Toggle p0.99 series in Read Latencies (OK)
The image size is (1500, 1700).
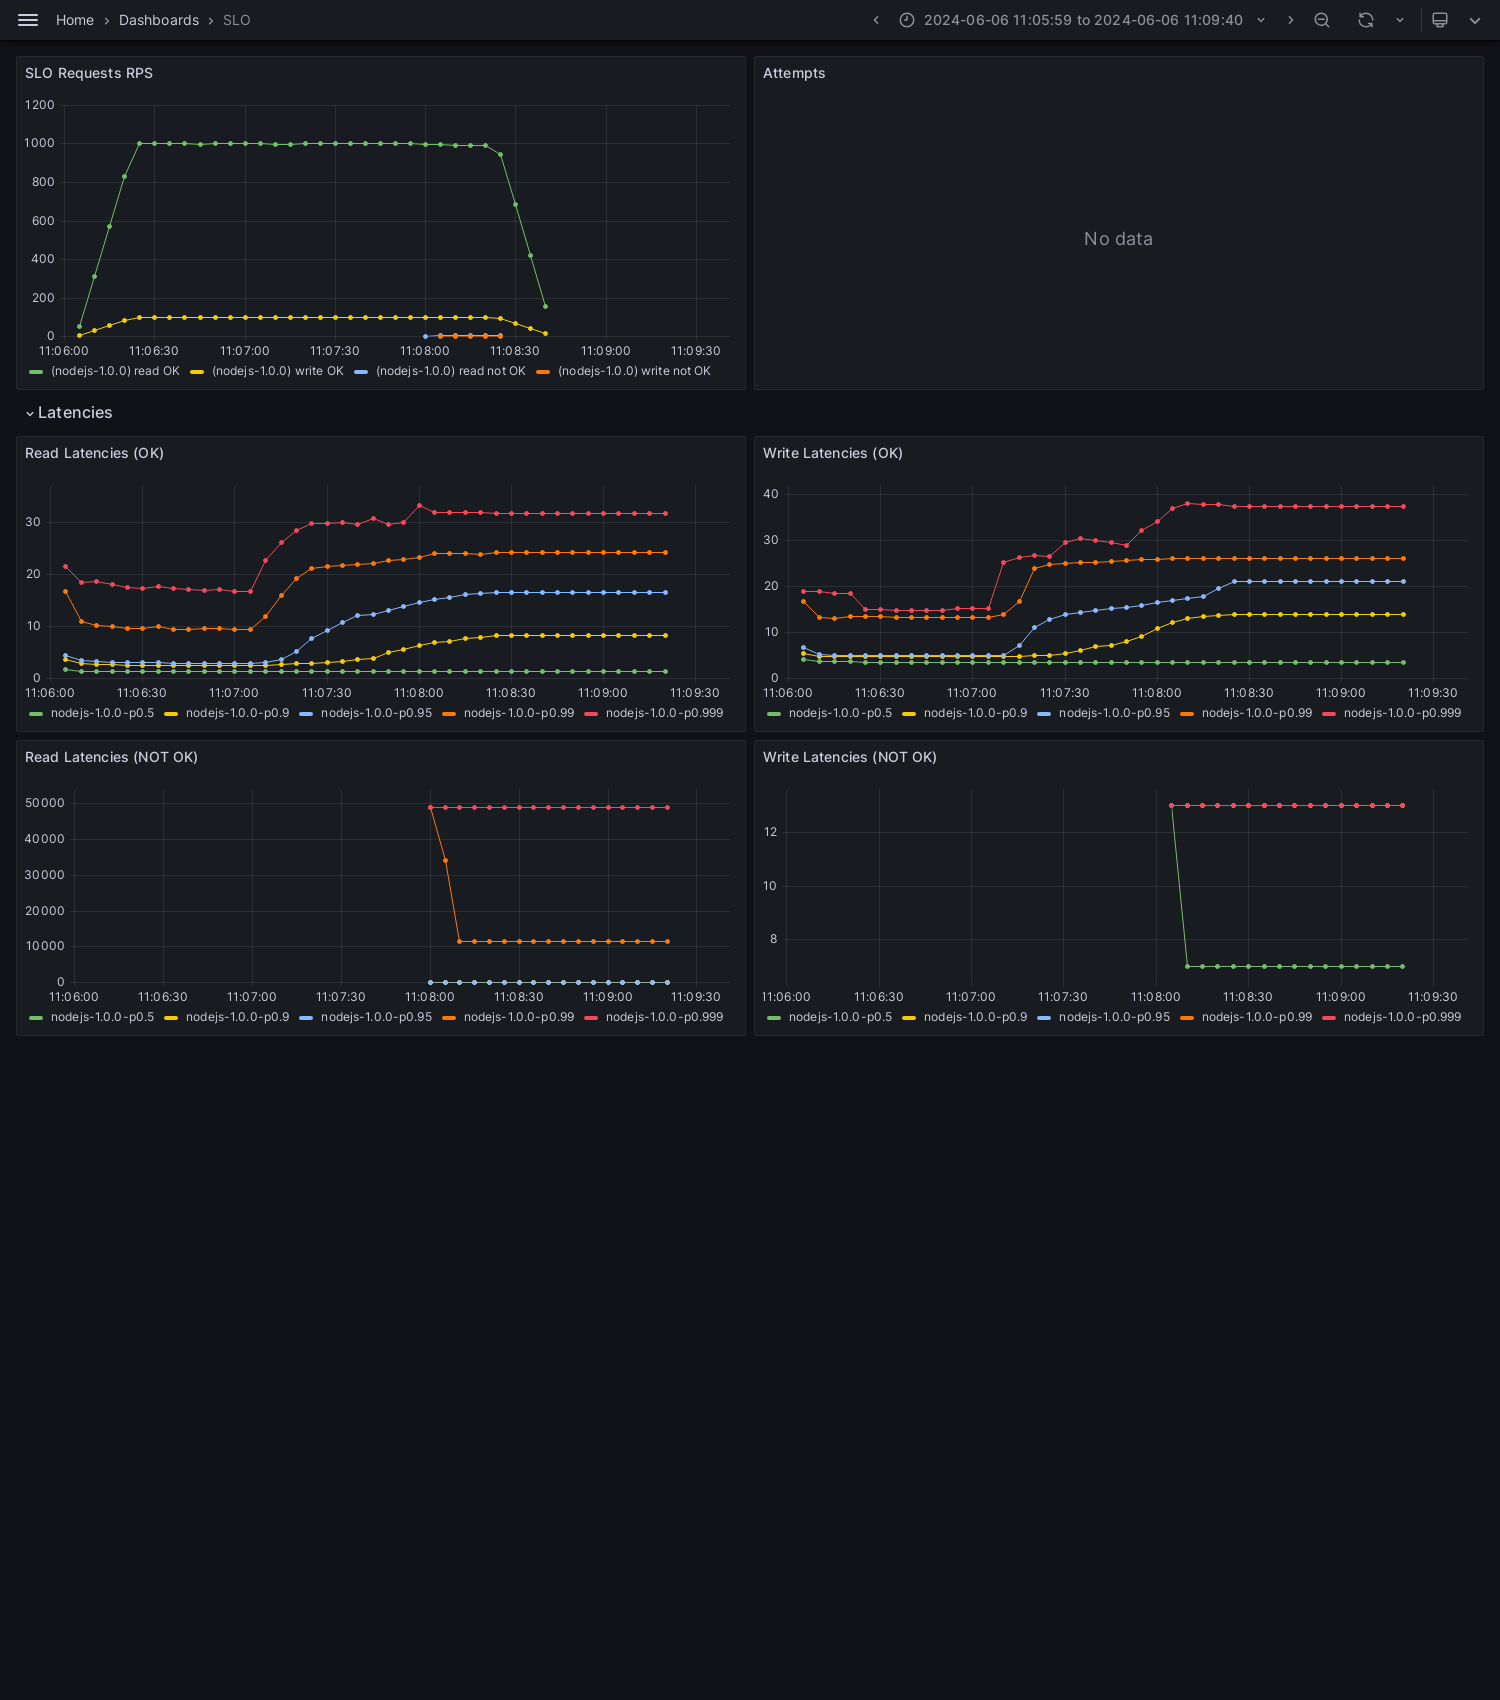(519, 713)
